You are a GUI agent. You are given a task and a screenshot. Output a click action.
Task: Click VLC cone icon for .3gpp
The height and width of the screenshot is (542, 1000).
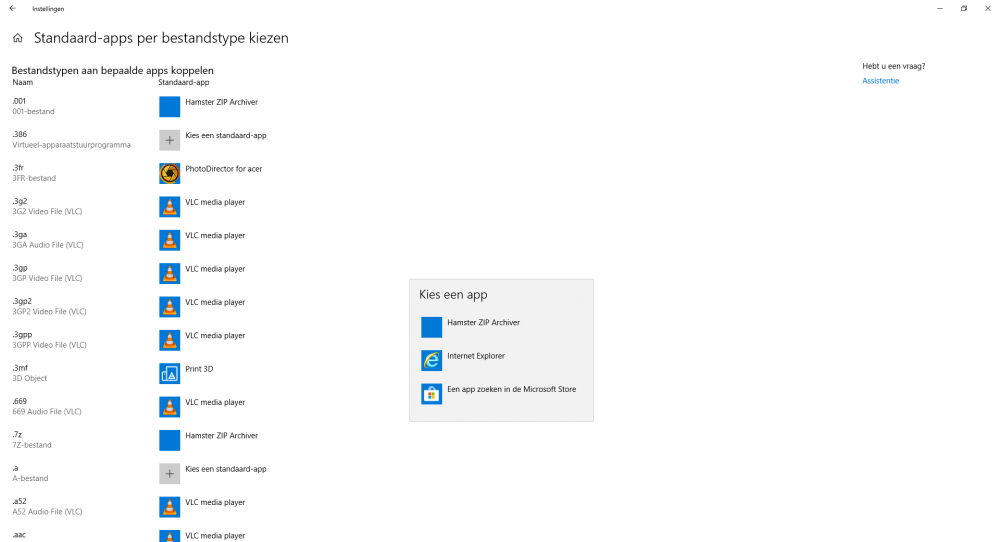(170, 340)
